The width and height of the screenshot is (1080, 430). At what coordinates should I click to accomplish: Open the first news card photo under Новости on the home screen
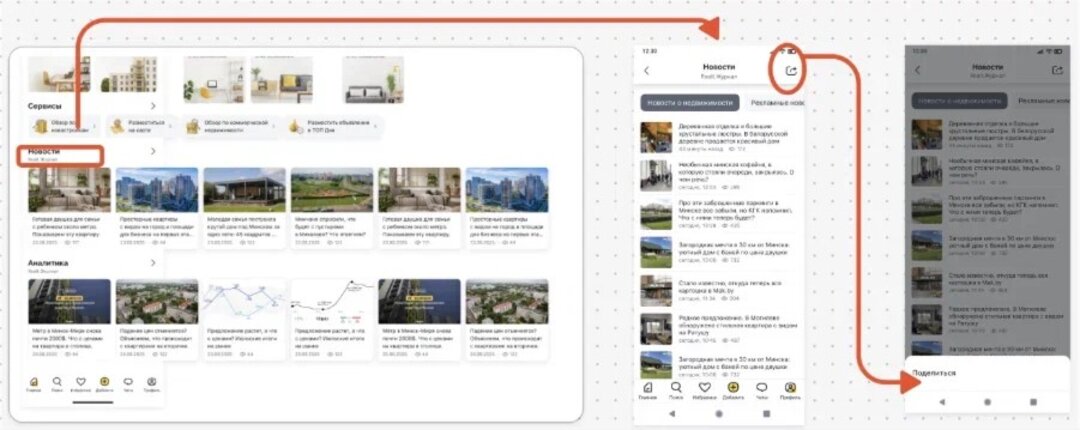pos(69,190)
